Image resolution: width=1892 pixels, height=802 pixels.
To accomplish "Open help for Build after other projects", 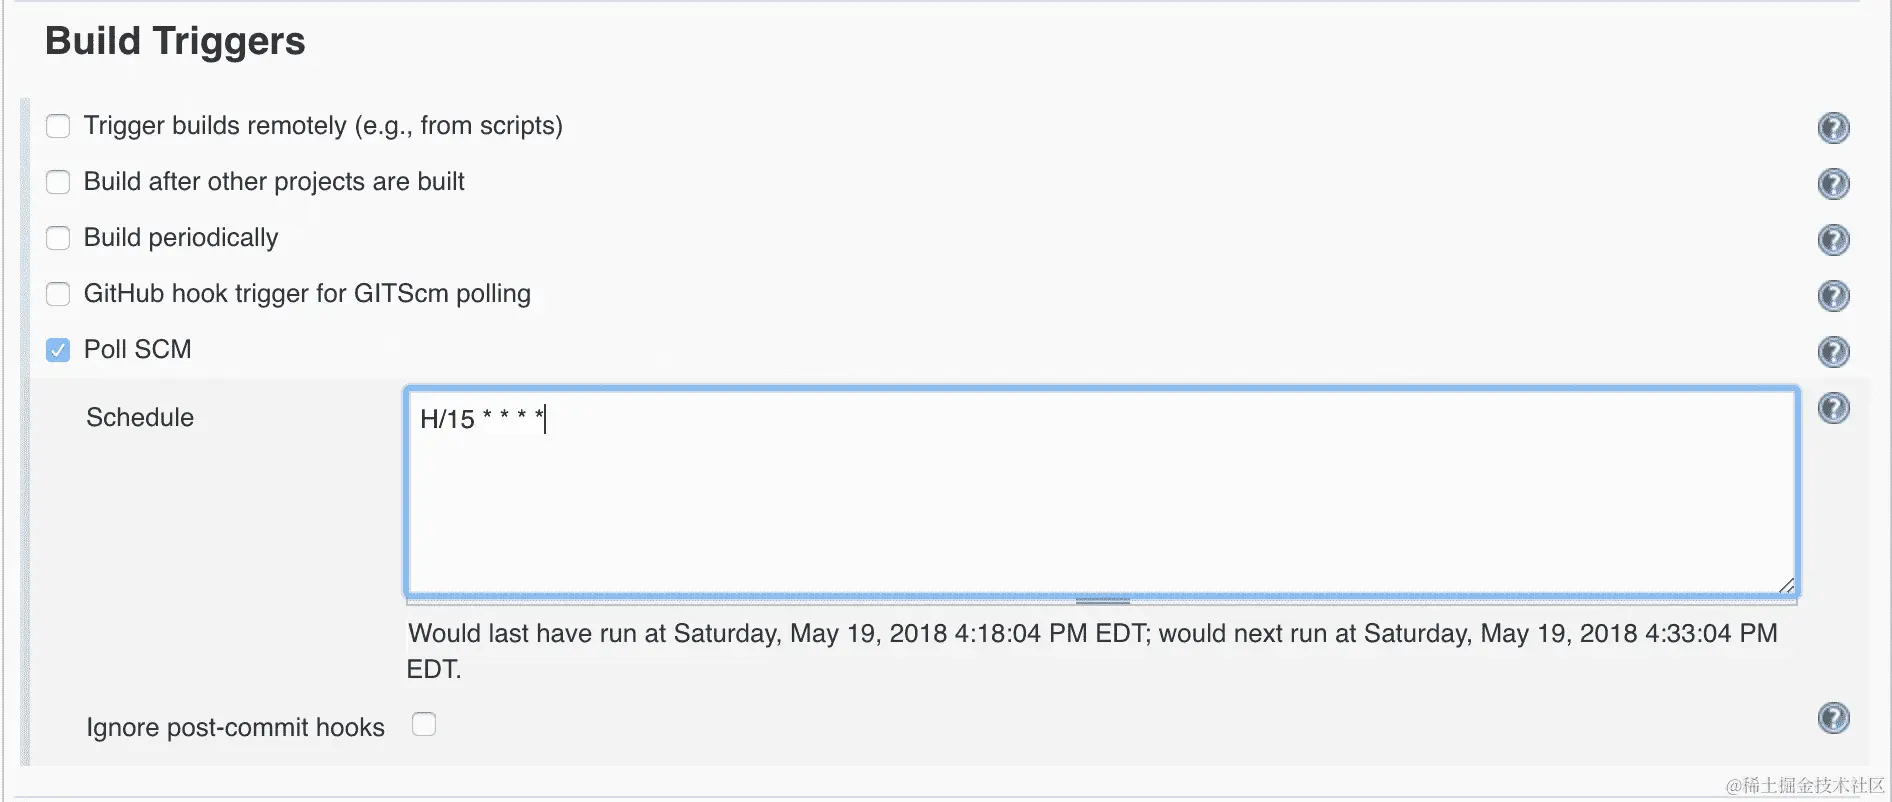I will pyautogui.click(x=1833, y=184).
